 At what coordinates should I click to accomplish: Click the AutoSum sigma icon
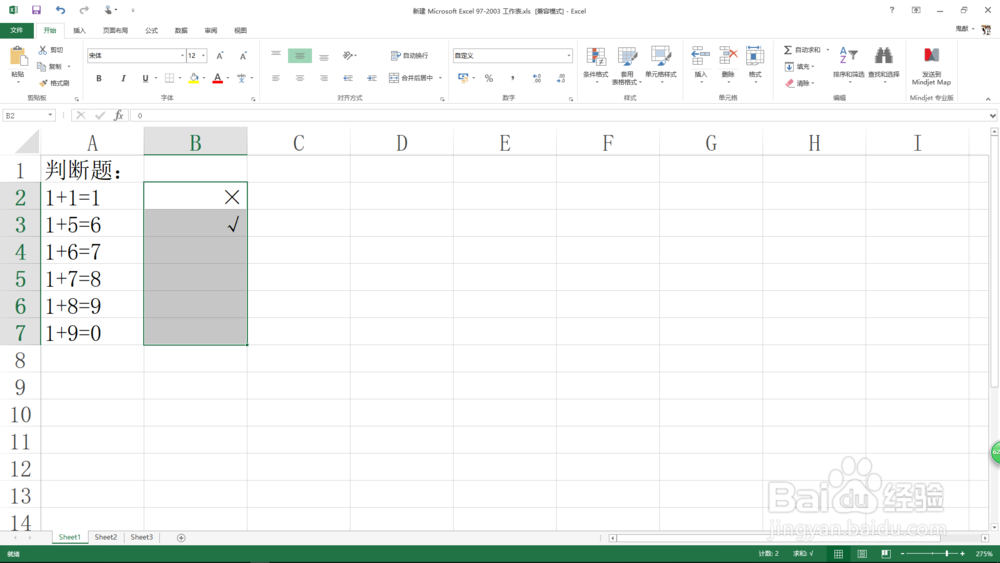tap(788, 50)
